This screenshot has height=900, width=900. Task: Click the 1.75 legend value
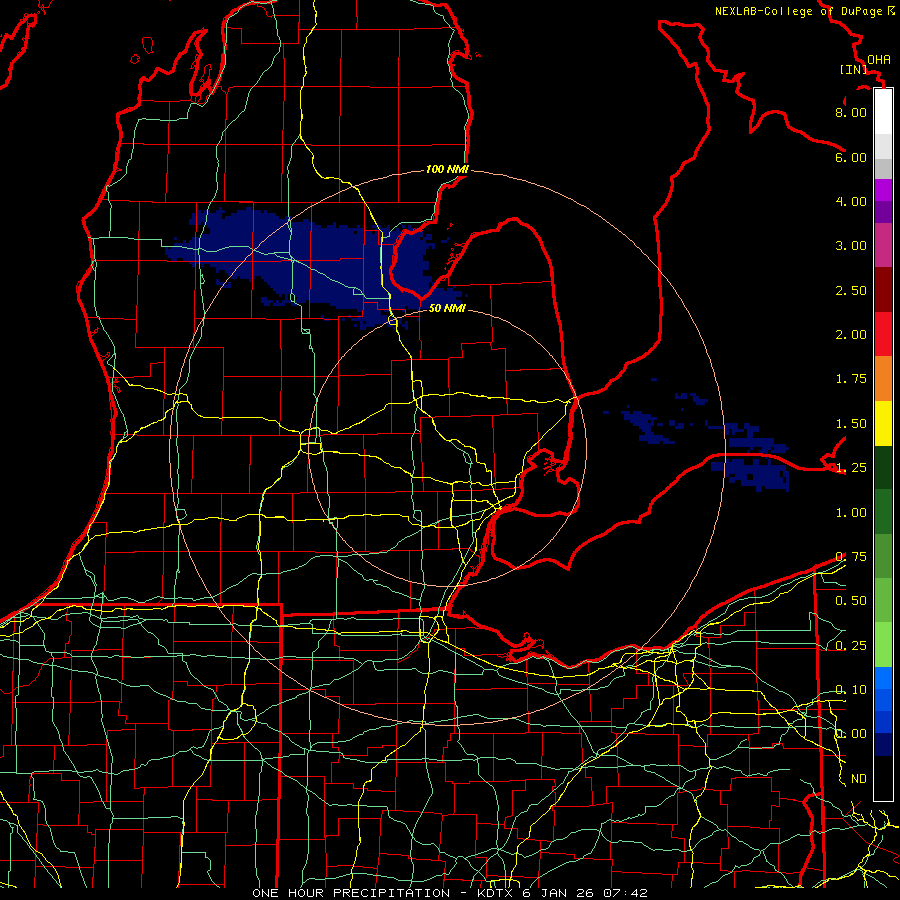(x=851, y=379)
